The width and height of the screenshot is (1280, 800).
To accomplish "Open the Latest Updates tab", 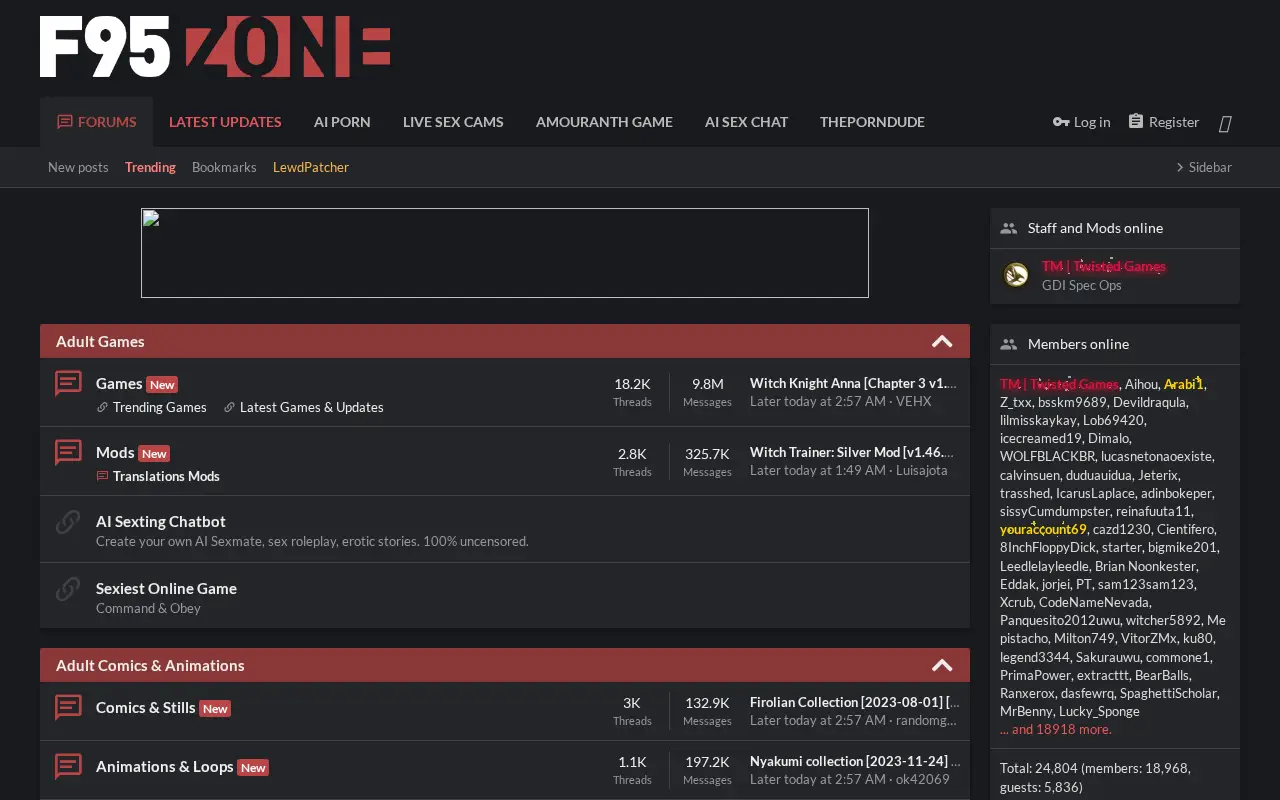I will click(x=225, y=122).
